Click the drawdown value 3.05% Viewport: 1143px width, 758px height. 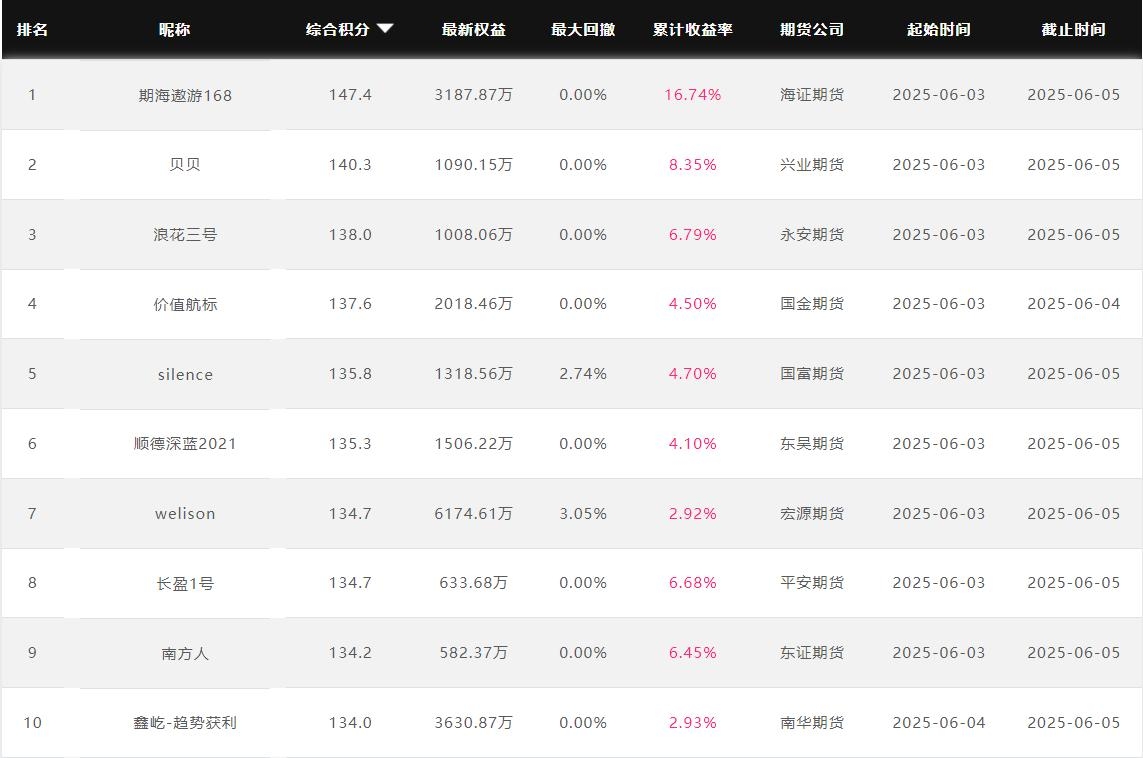tap(583, 514)
